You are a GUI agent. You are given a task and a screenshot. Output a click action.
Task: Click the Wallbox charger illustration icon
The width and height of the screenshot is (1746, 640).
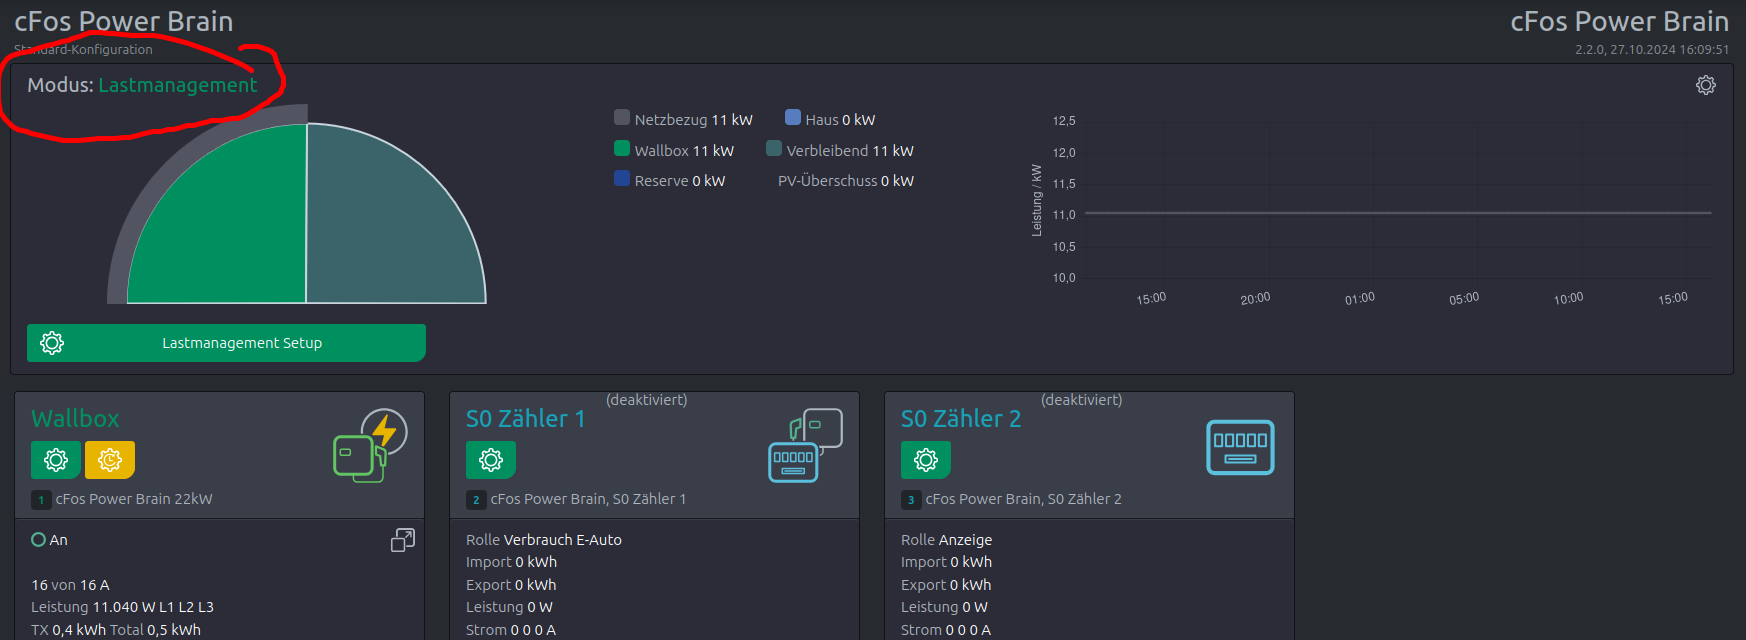370,445
